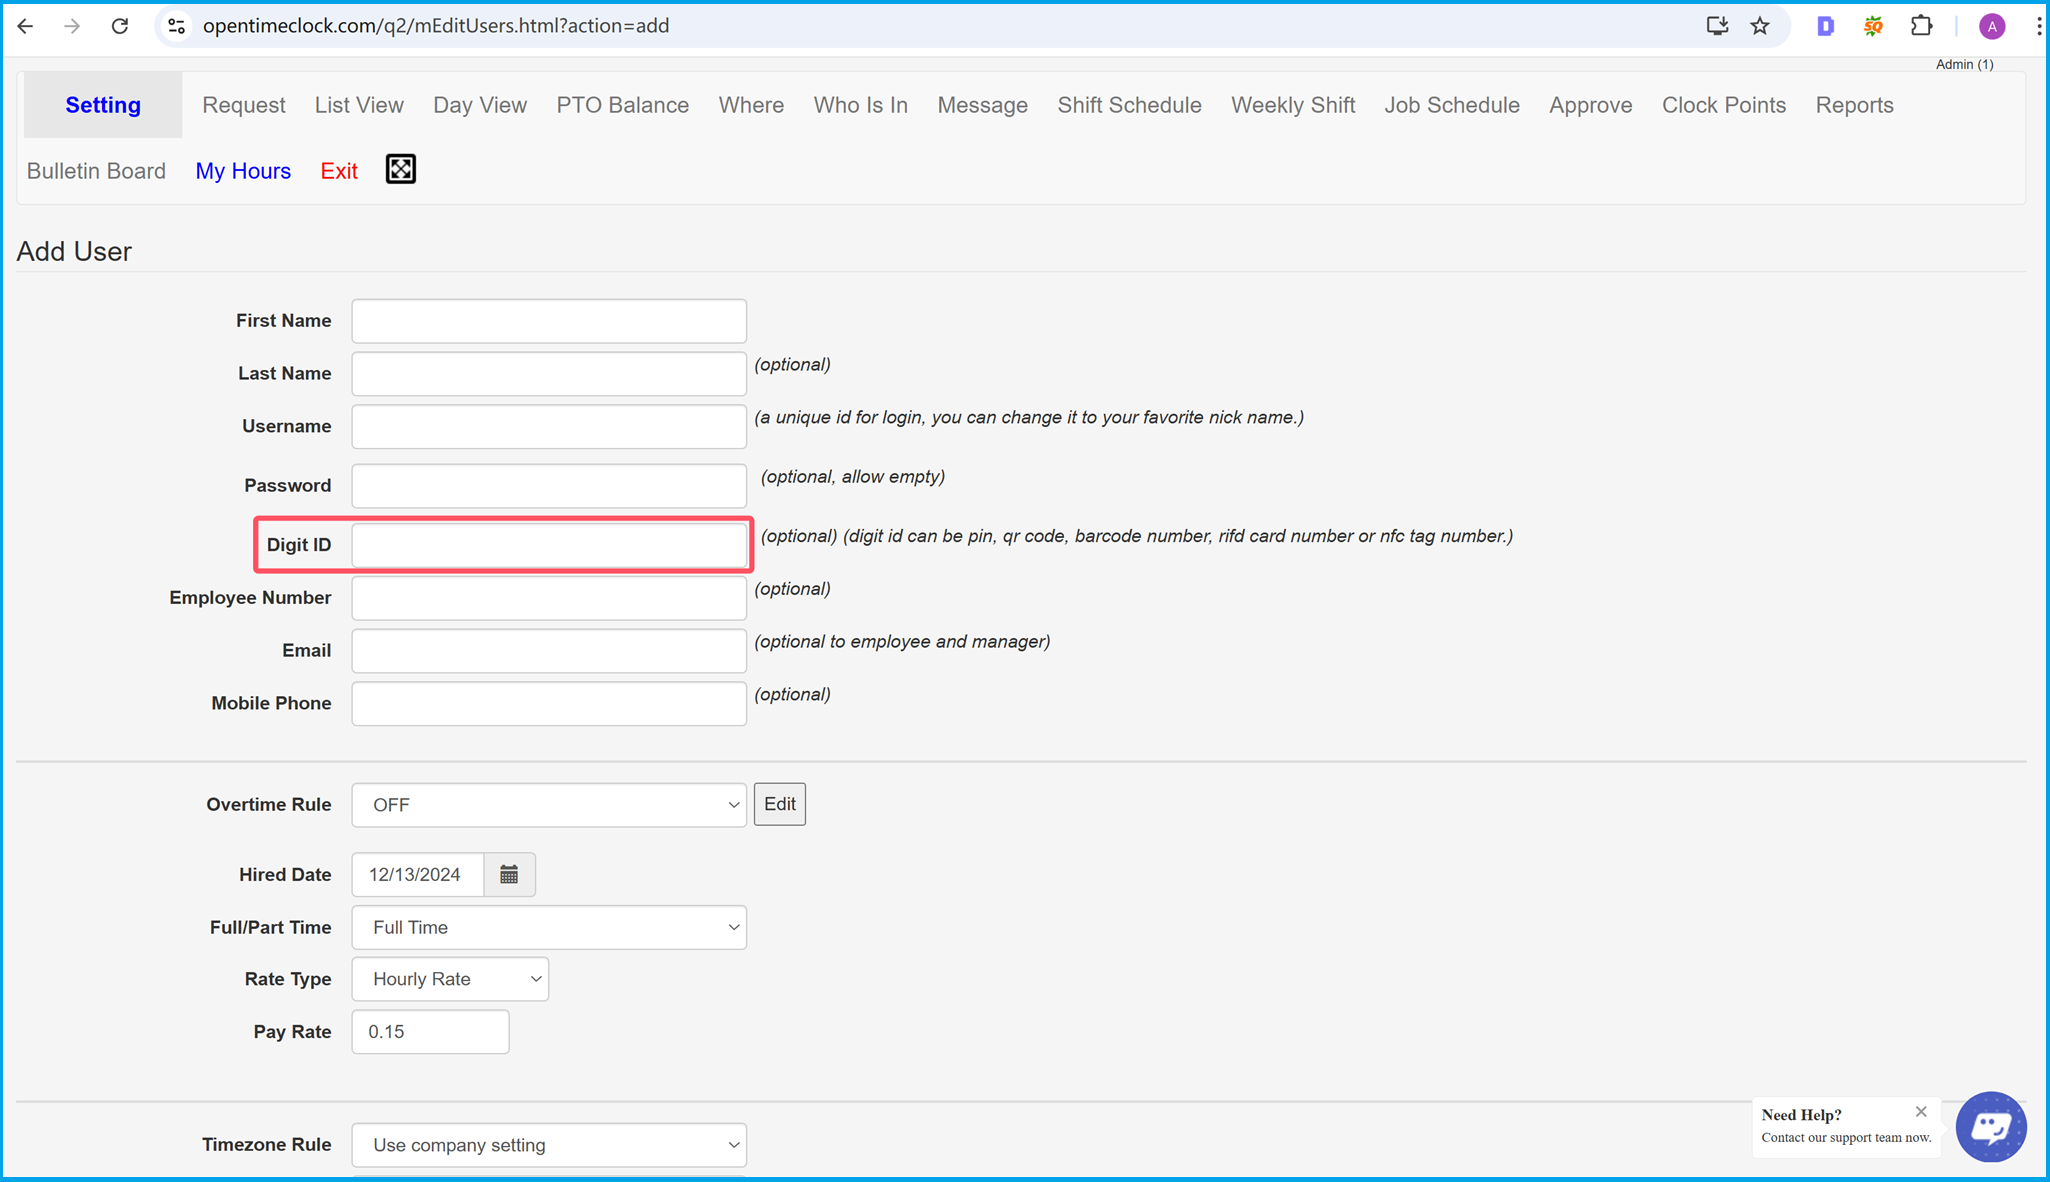Expand the Timezone Rule dropdown
Screen dimensions: 2050x1182
coord(549,1145)
